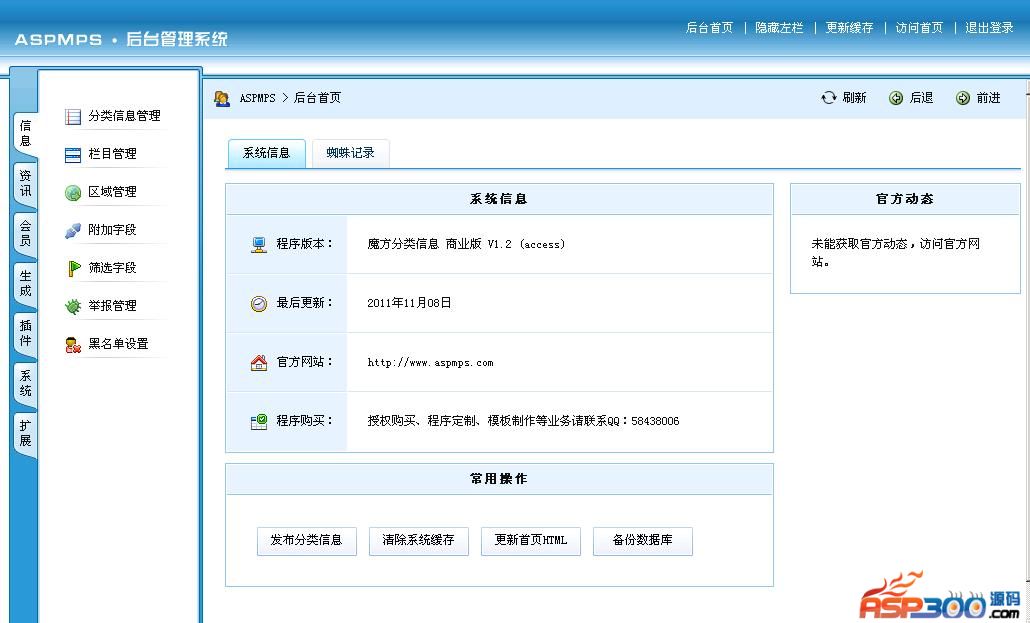Open 黑名单设置 in left menu
The height and width of the screenshot is (623, 1030).
(118, 344)
